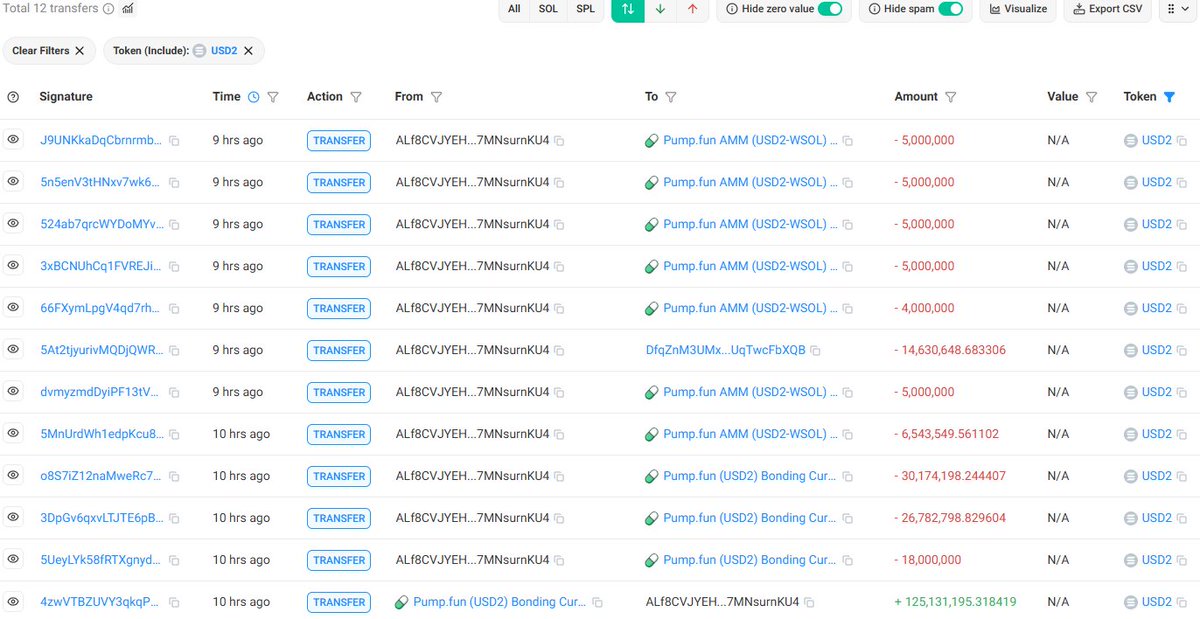Screen dimensions: 1200x619
Task: Click the info icon beside Hide spam
Action: click(x=875, y=9)
